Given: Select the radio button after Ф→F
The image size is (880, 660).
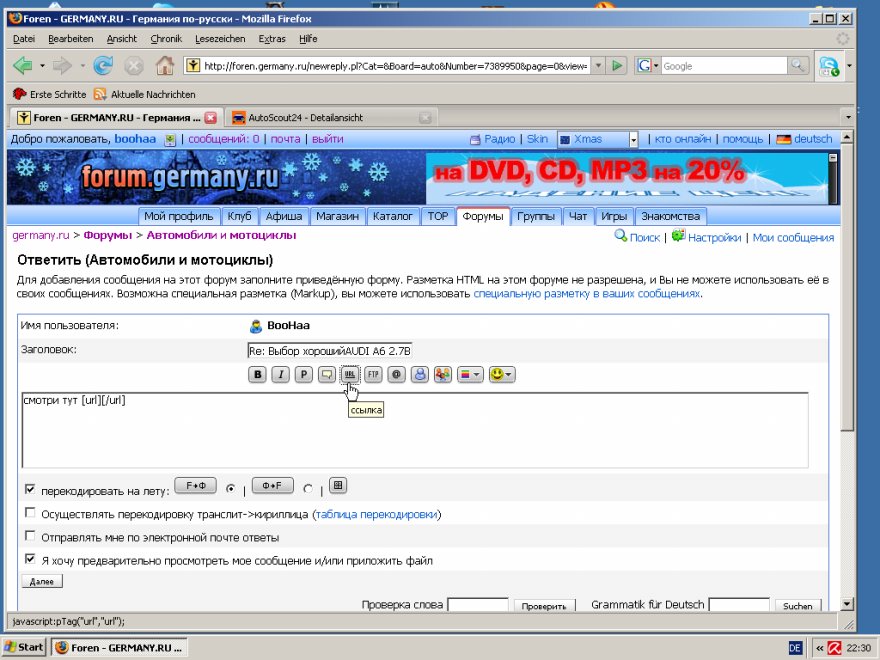Looking at the screenshot, I should [308, 489].
